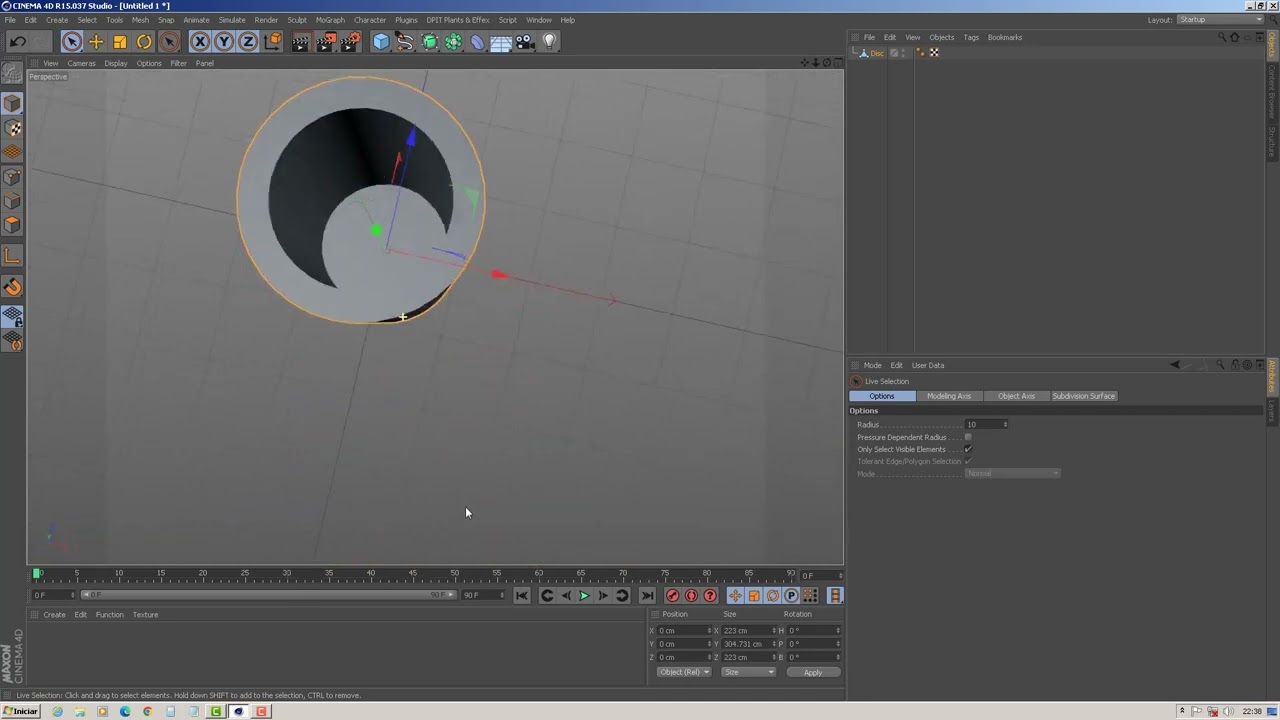Screen dimensions: 1280x720
Task: Toggle the X axis lock
Action: (x=200, y=41)
